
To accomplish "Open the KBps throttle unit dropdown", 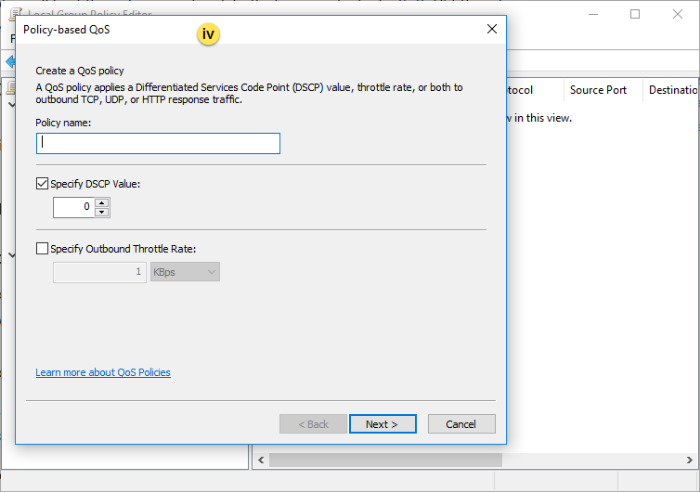I will (185, 272).
